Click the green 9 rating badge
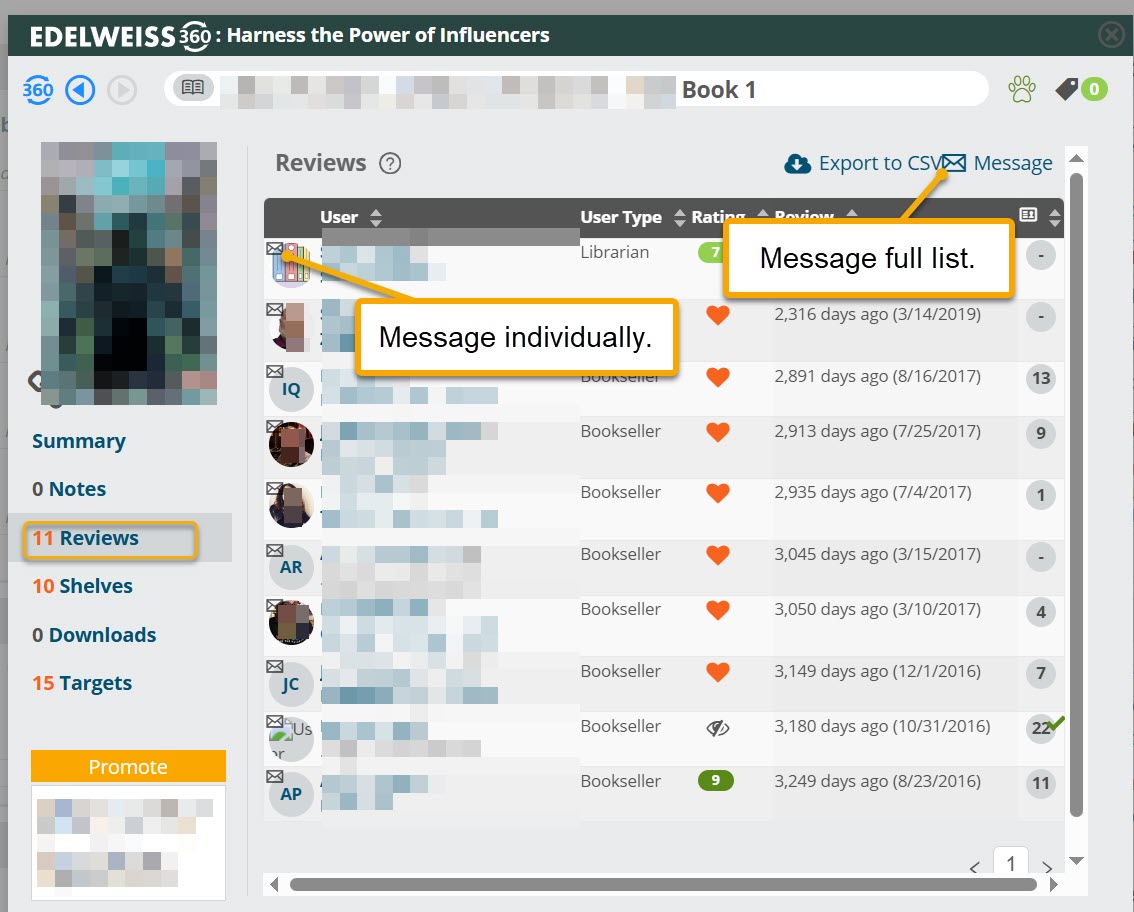This screenshot has width=1134, height=912. tap(715, 780)
